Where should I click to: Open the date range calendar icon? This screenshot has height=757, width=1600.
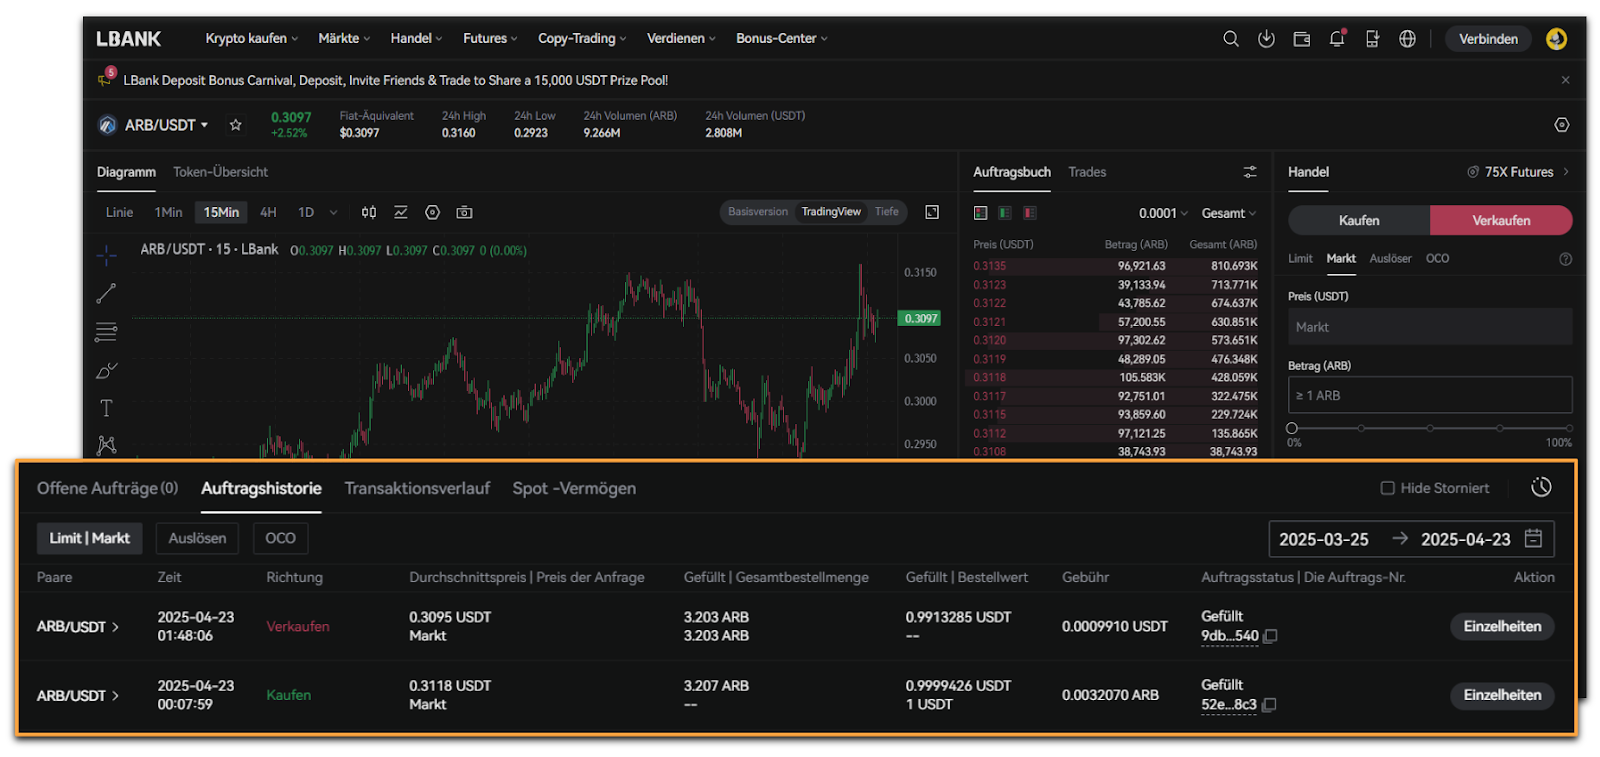[x=1533, y=539]
